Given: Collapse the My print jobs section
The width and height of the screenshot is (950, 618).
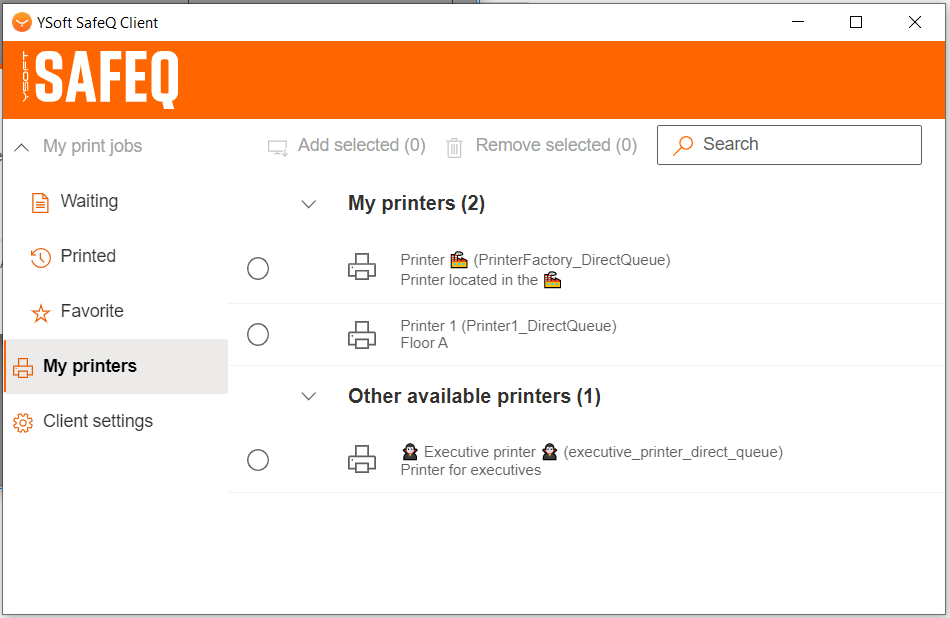Looking at the screenshot, I should tap(22, 147).
